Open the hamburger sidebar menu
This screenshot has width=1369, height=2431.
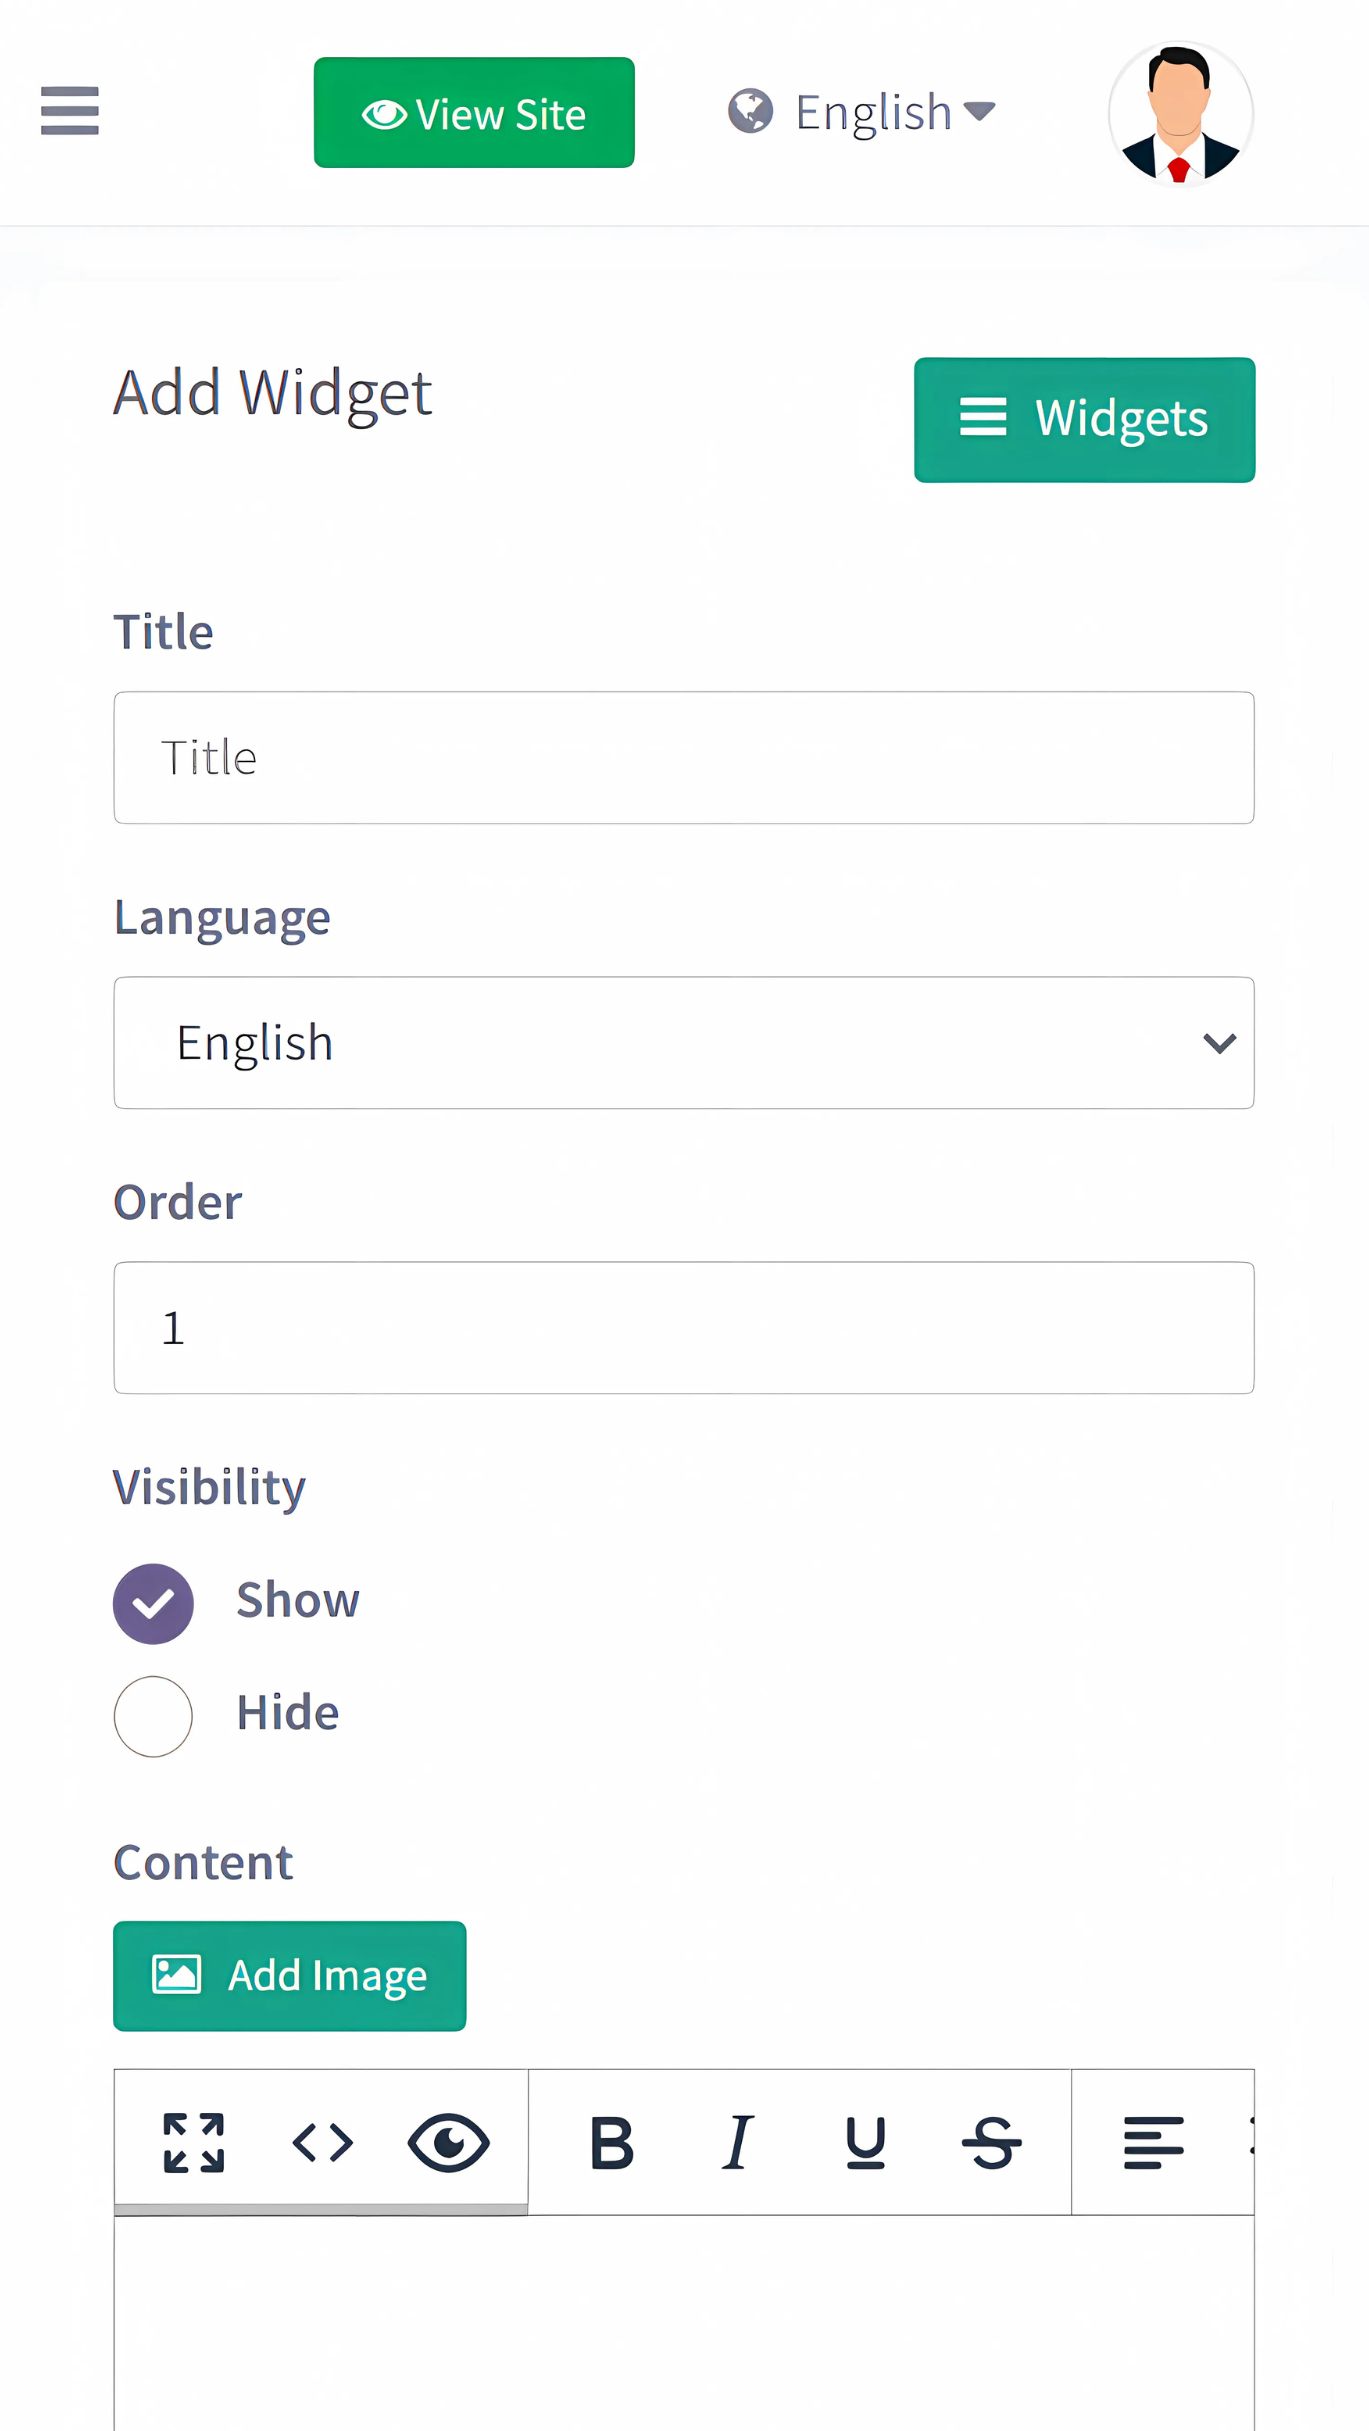[x=70, y=111]
